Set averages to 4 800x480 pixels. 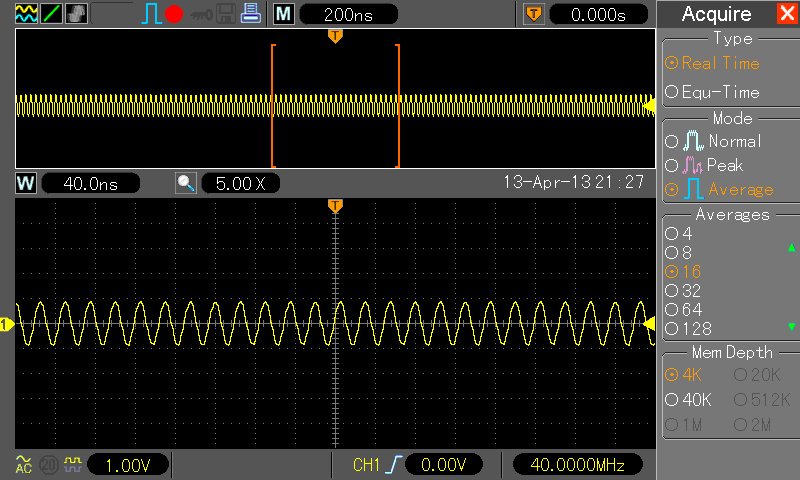679,234
